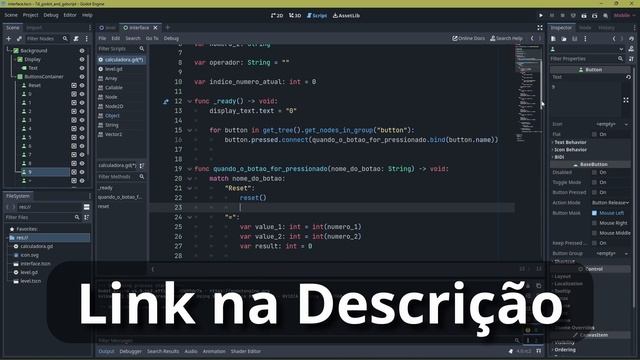Screen dimensions: 640x360
Task: Open the Shader Editor bottom tab
Action: coord(246,351)
